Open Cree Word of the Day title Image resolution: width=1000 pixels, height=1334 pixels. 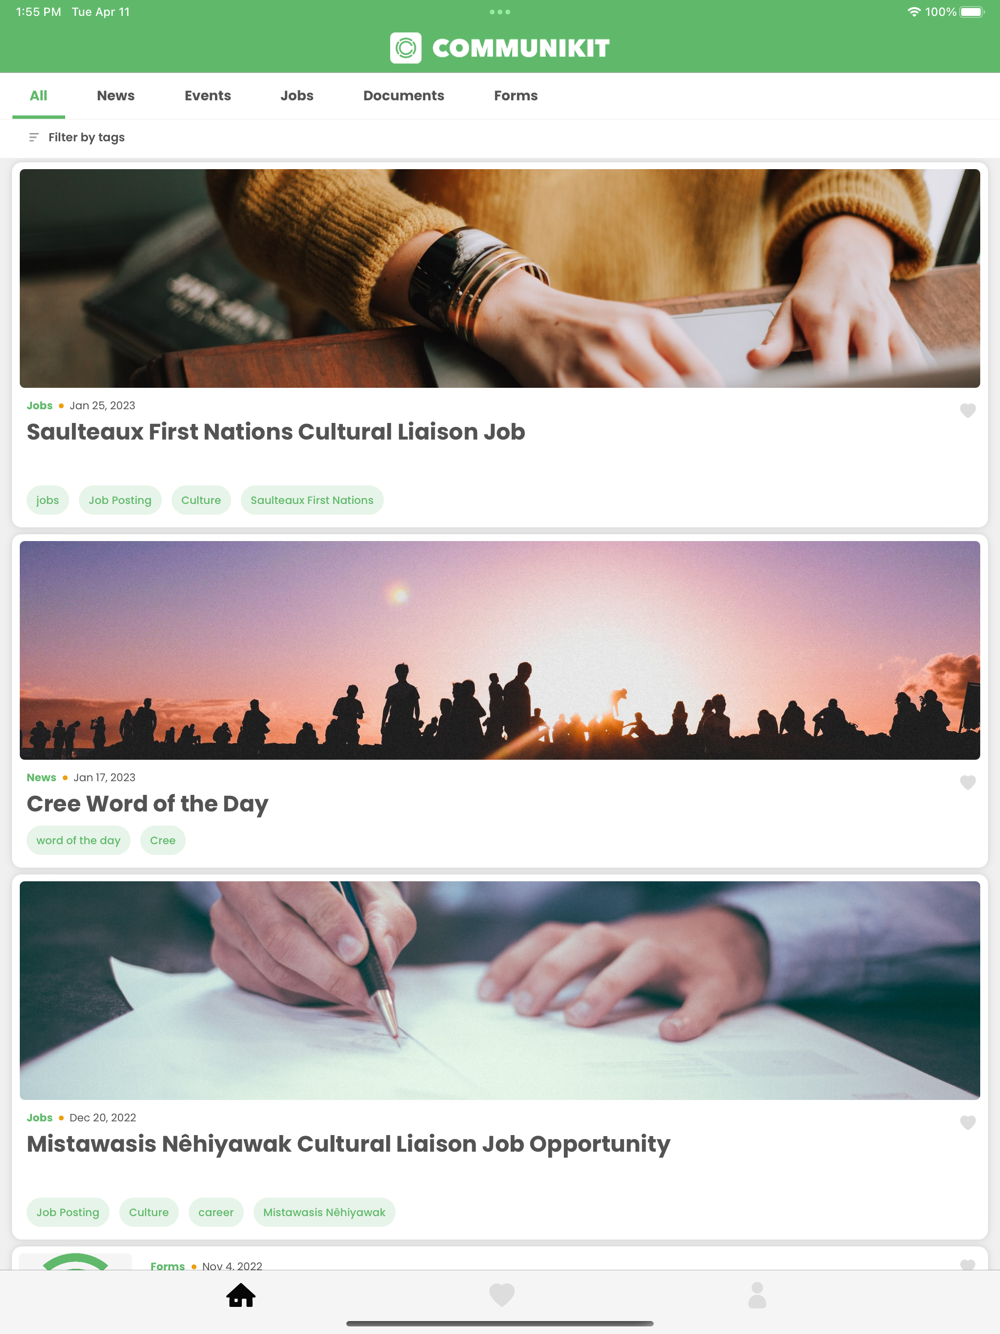tap(147, 804)
